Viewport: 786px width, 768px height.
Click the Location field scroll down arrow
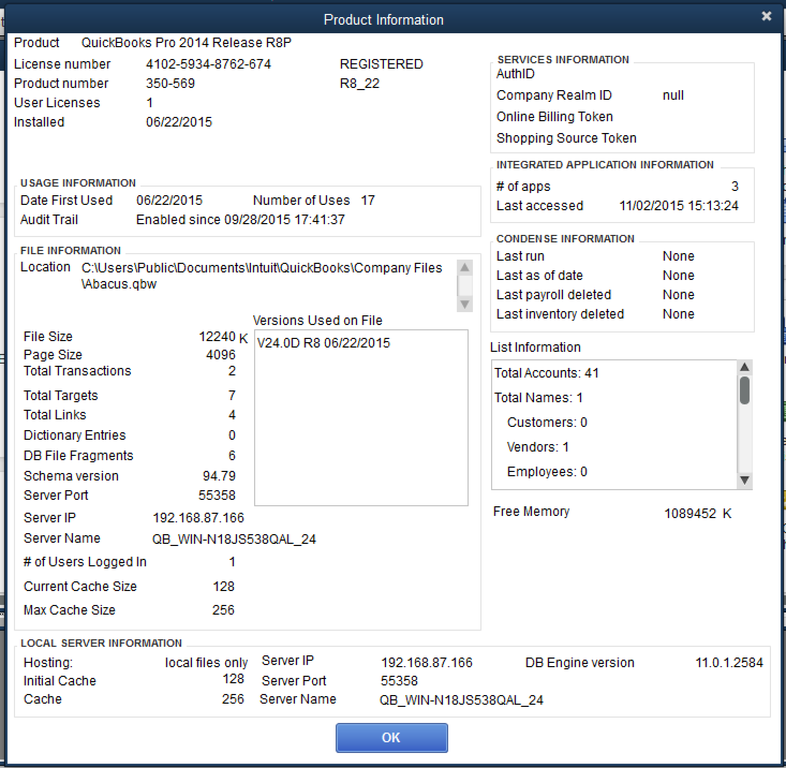pyautogui.click(x=464, y=304)
